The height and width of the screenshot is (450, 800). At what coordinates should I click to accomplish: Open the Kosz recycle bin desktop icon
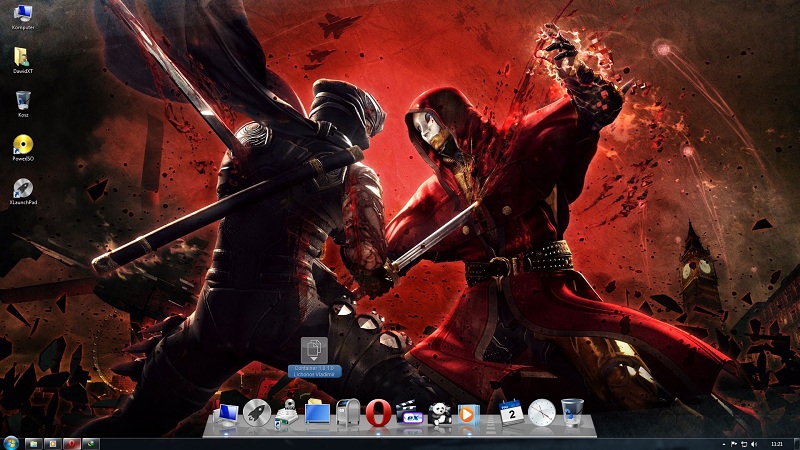click(23, 104)
